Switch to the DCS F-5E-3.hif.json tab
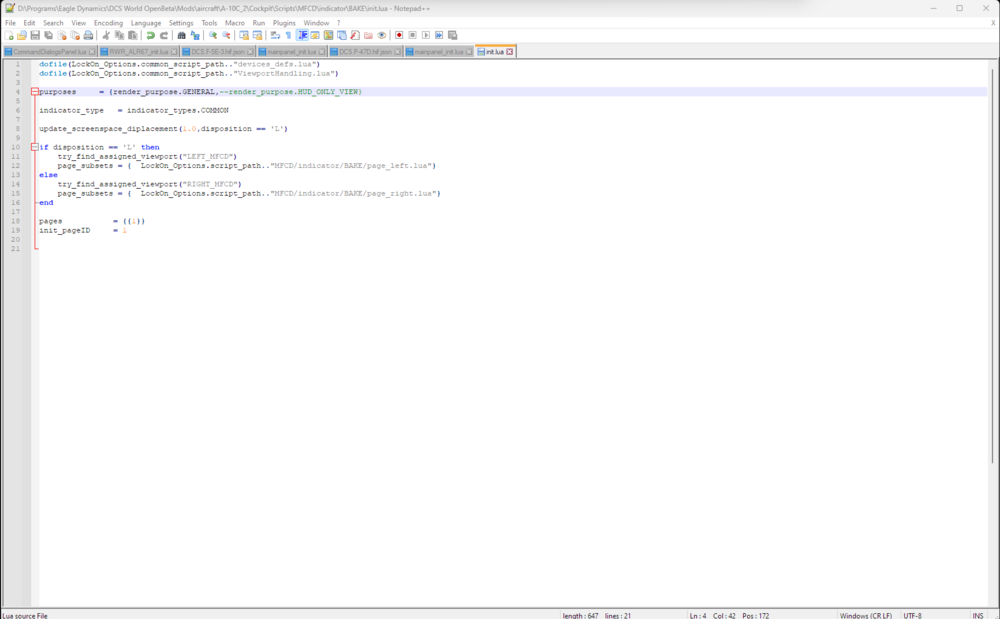This screenshot has width=1000, height=619. 217,52
